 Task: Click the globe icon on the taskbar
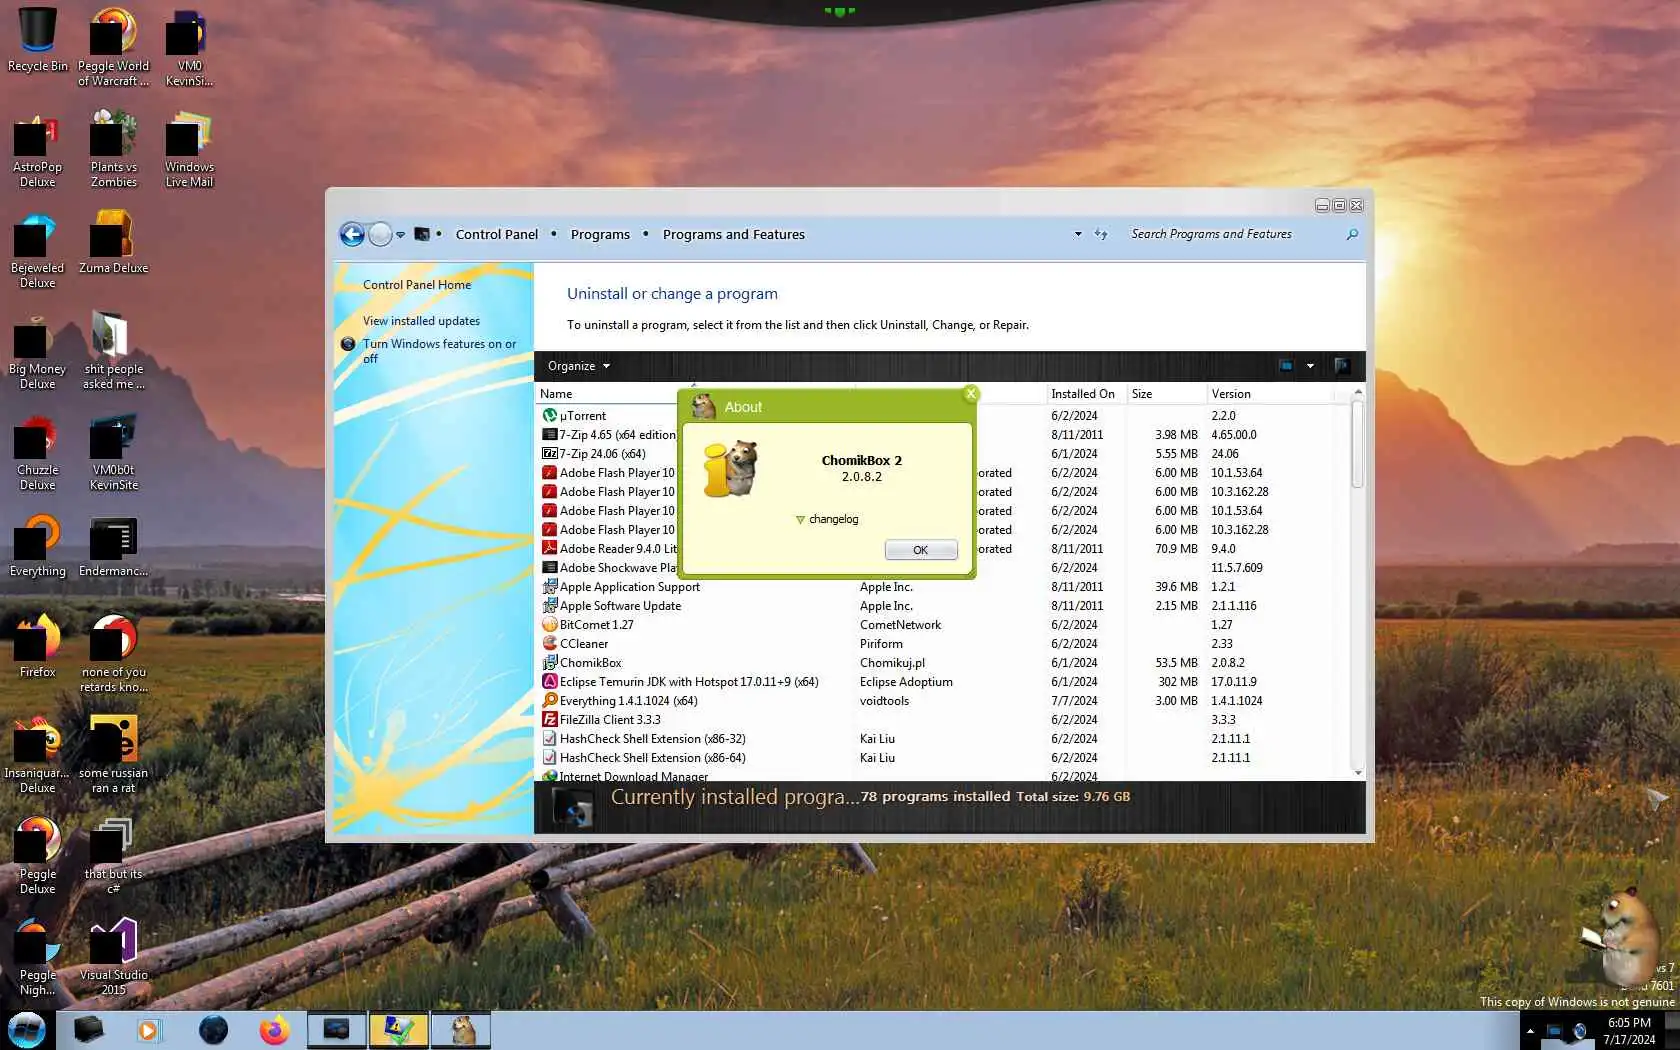pyautogui.click(x=213, y=1030)
